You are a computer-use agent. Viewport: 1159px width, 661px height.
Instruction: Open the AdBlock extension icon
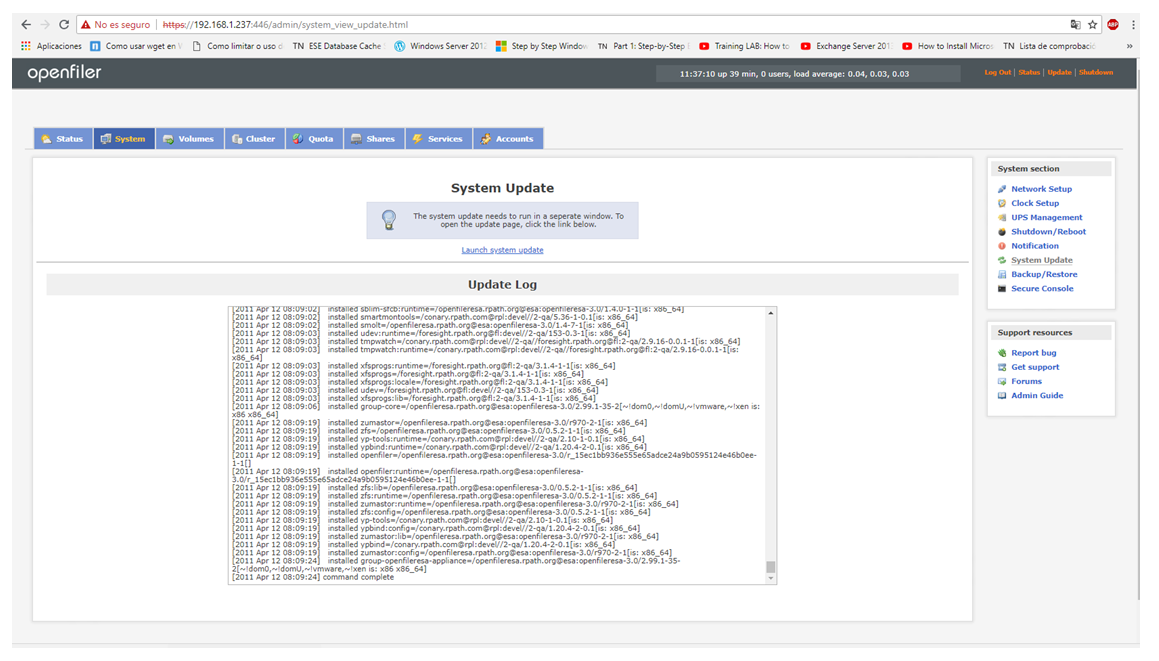tap(1113, 24)
